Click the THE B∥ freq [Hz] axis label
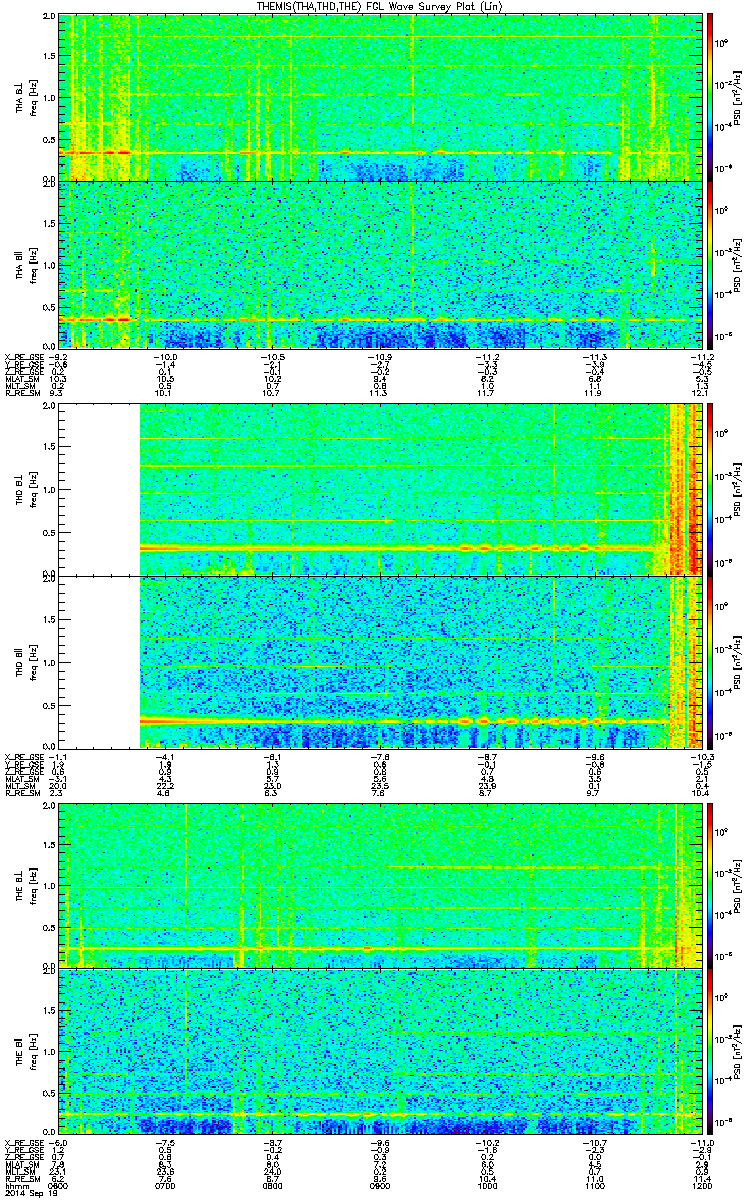This screenshot has height=1200, width=750. (24, 1051)
